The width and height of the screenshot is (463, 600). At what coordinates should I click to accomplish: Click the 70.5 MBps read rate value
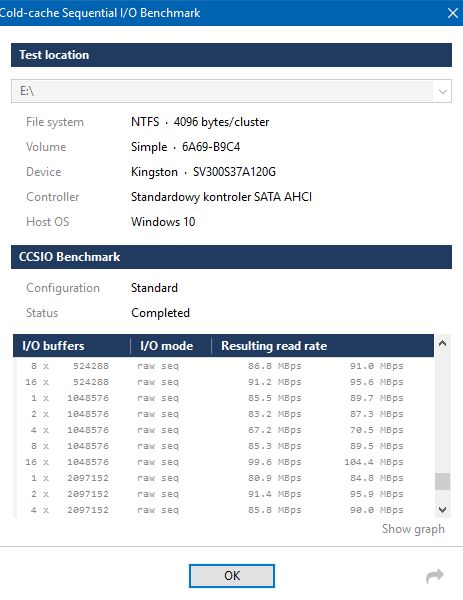click(x=377, y=430)
